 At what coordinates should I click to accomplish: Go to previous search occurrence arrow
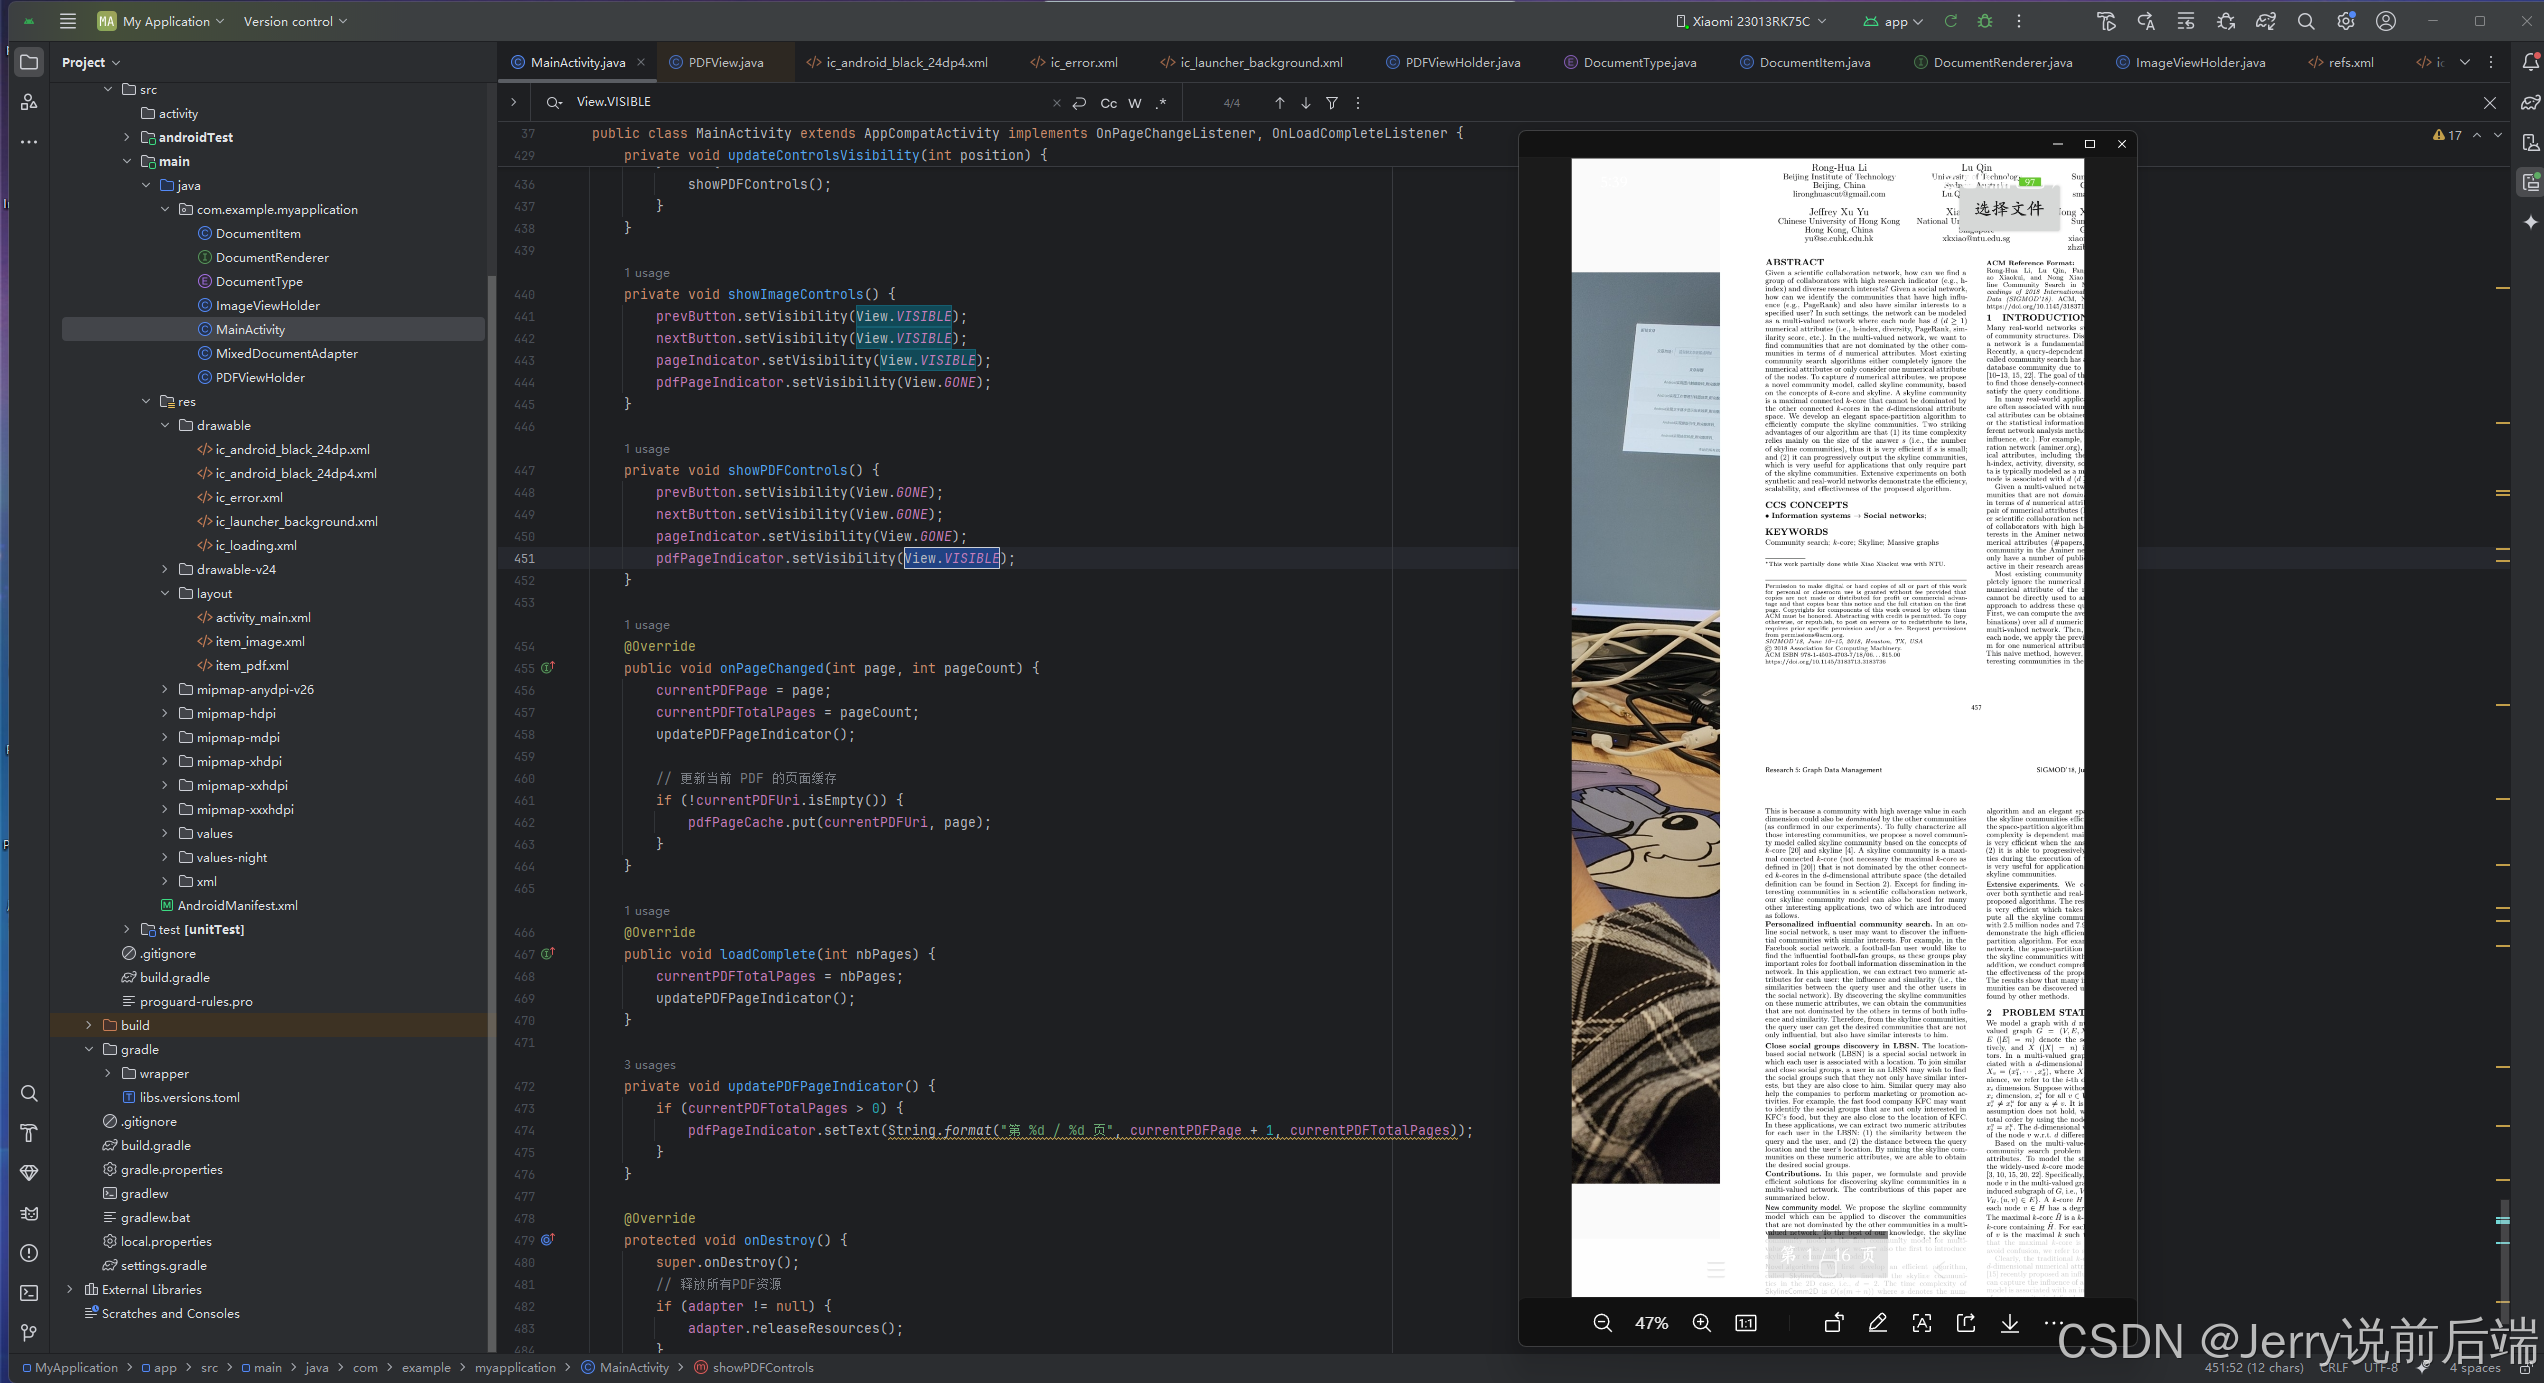[1279, 102]
